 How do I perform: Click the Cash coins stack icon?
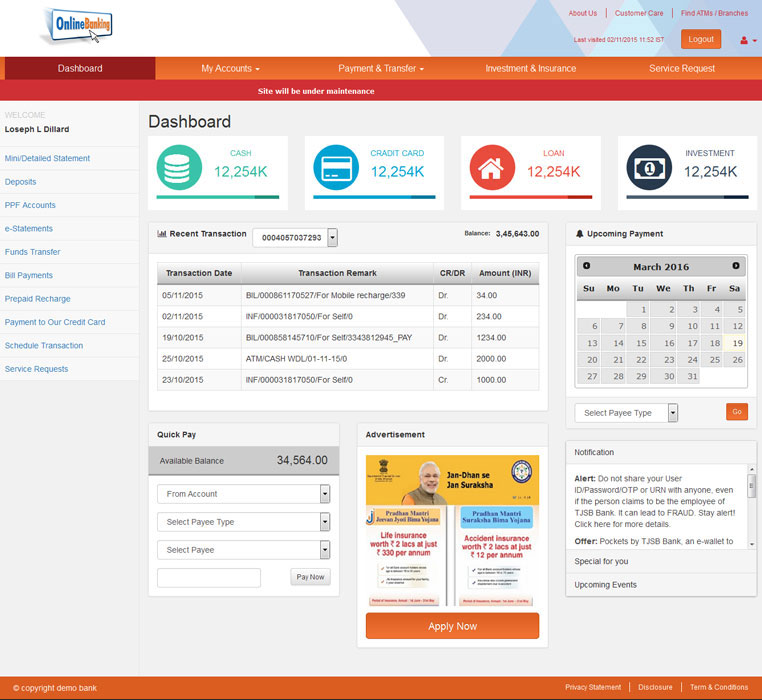pyautogui.click(x=179, y=168)
